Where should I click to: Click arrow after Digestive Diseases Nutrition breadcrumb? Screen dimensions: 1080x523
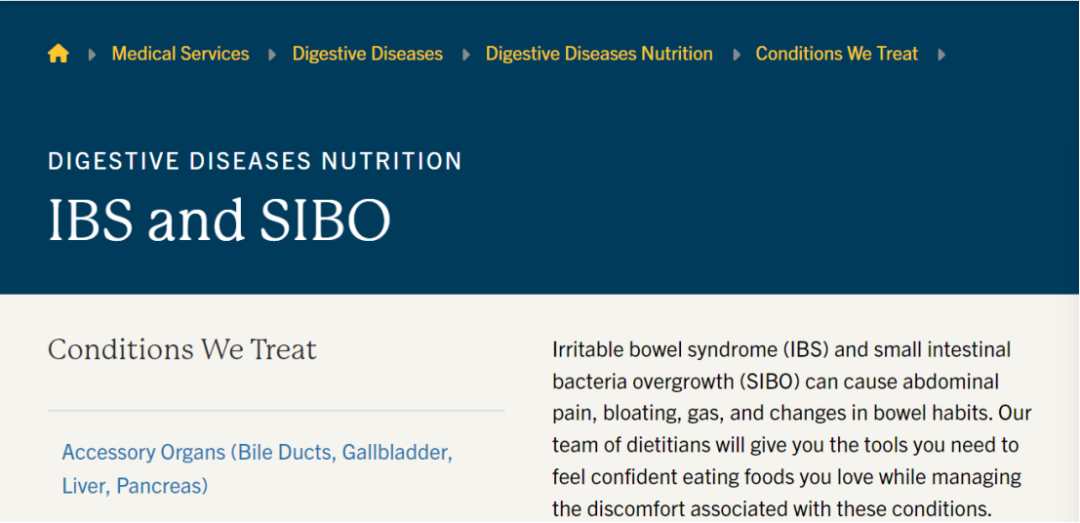coord(736,55)
